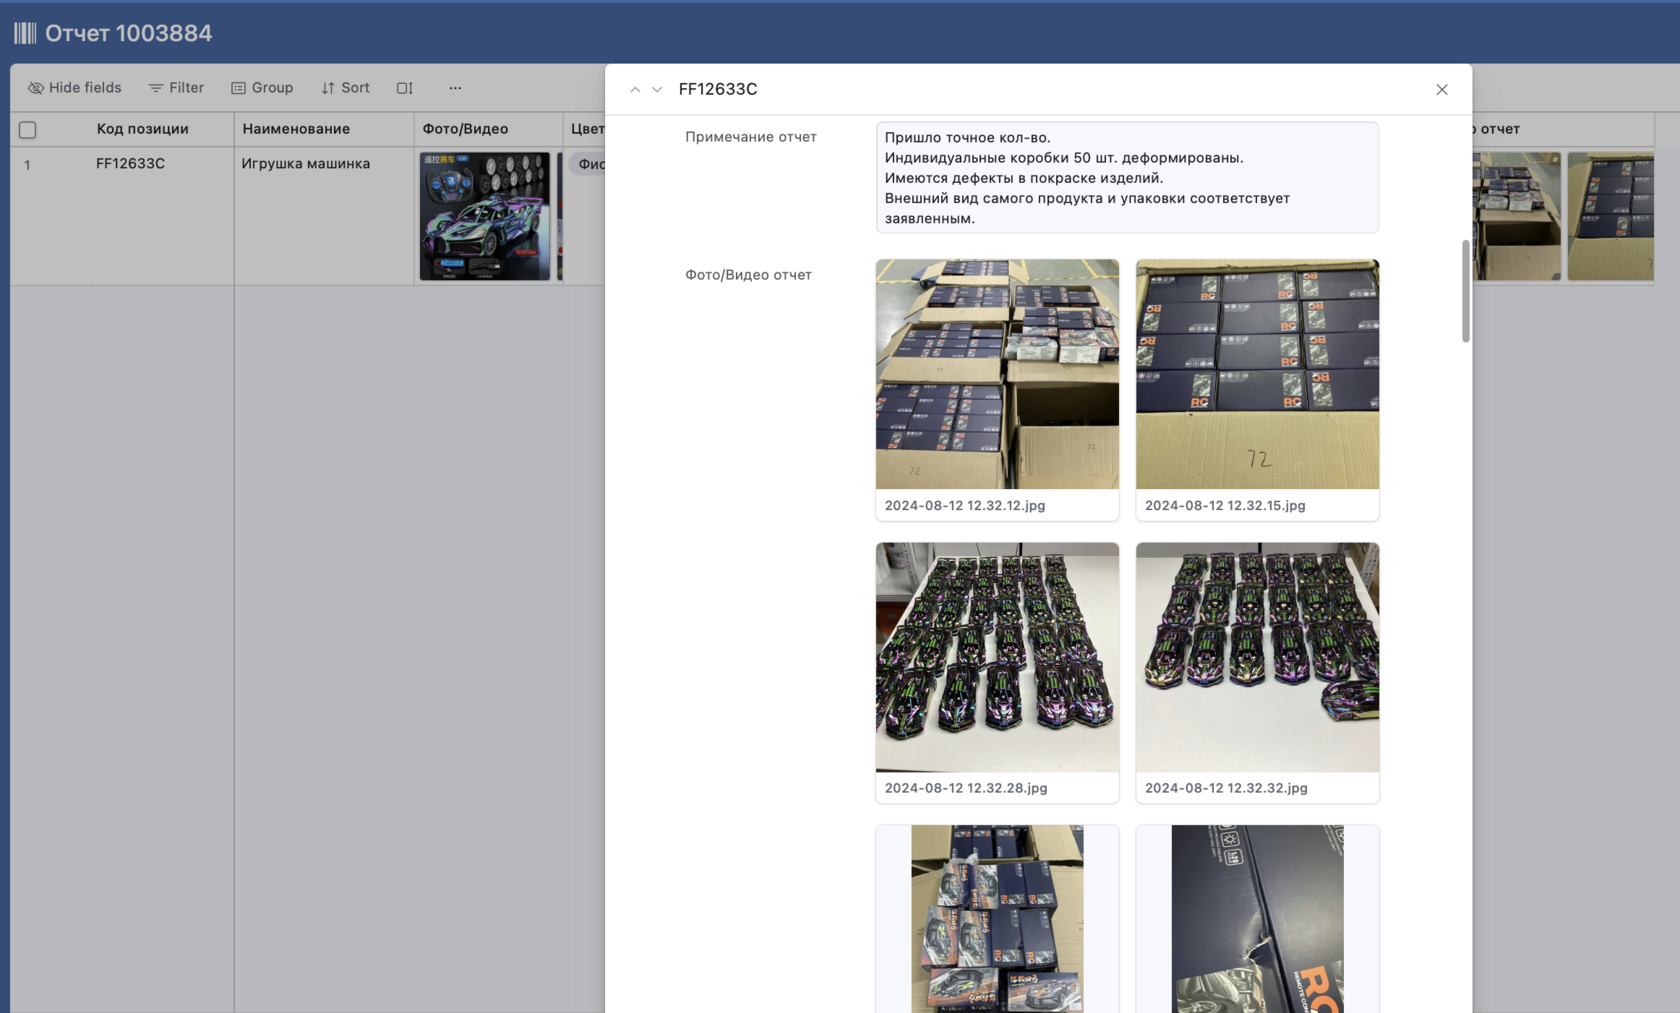Click file name 2024-08-12 12.32.32.jpg
This screenshot has height=1013, width=1680.
point(1226,788)
